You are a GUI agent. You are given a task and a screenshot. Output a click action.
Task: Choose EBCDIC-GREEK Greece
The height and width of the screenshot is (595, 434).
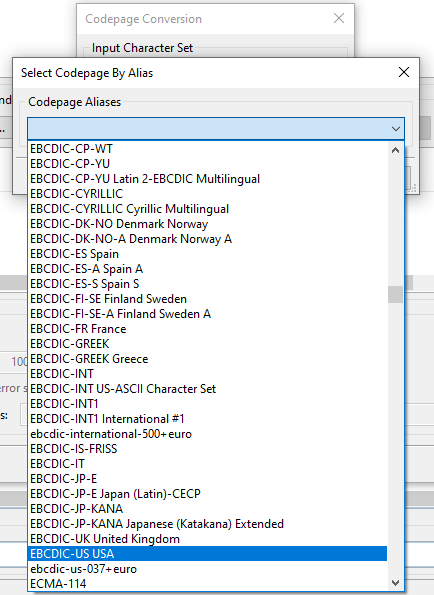click(x=208, y=359)
